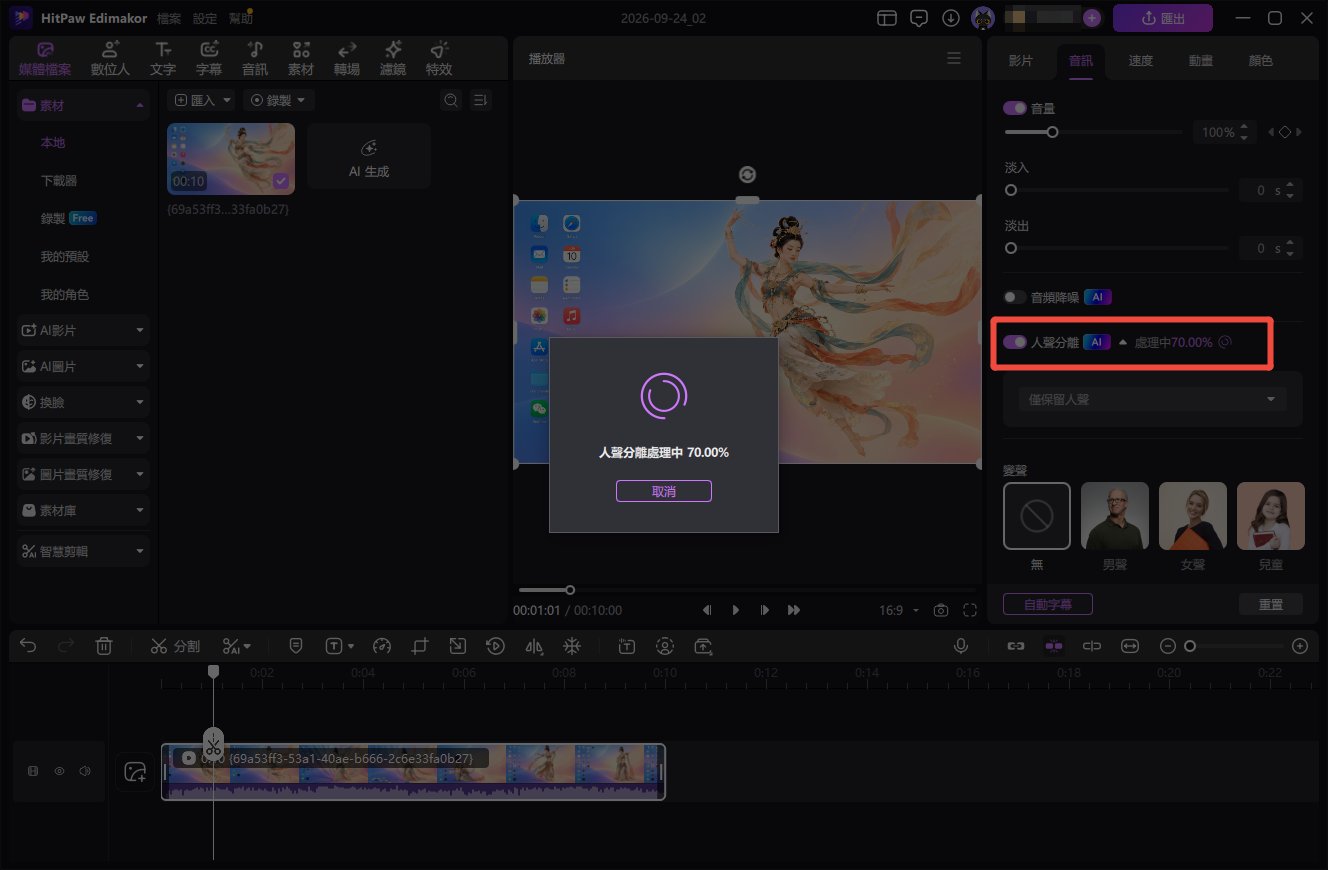Screen dimensions: 1328x870
Task: Delete selected clip with trash icon
Action: pyautogui.click(x=104, y=646)
